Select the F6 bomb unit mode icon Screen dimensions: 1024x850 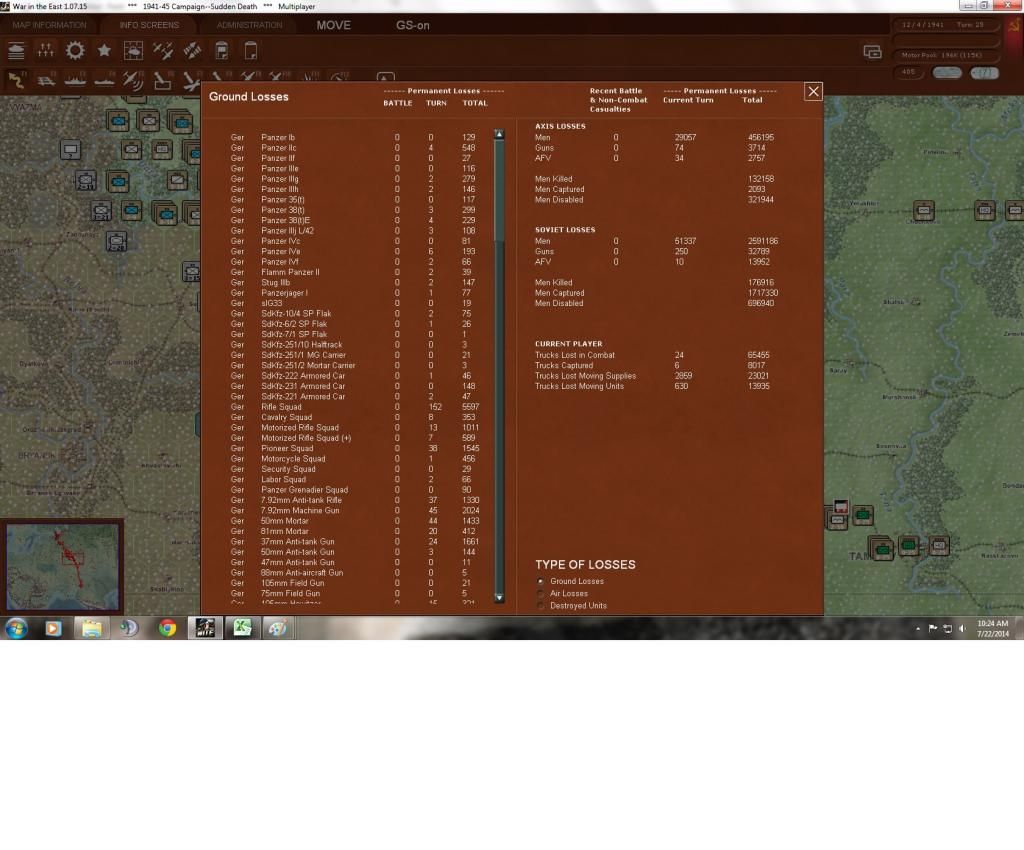[x=163, y=80]
